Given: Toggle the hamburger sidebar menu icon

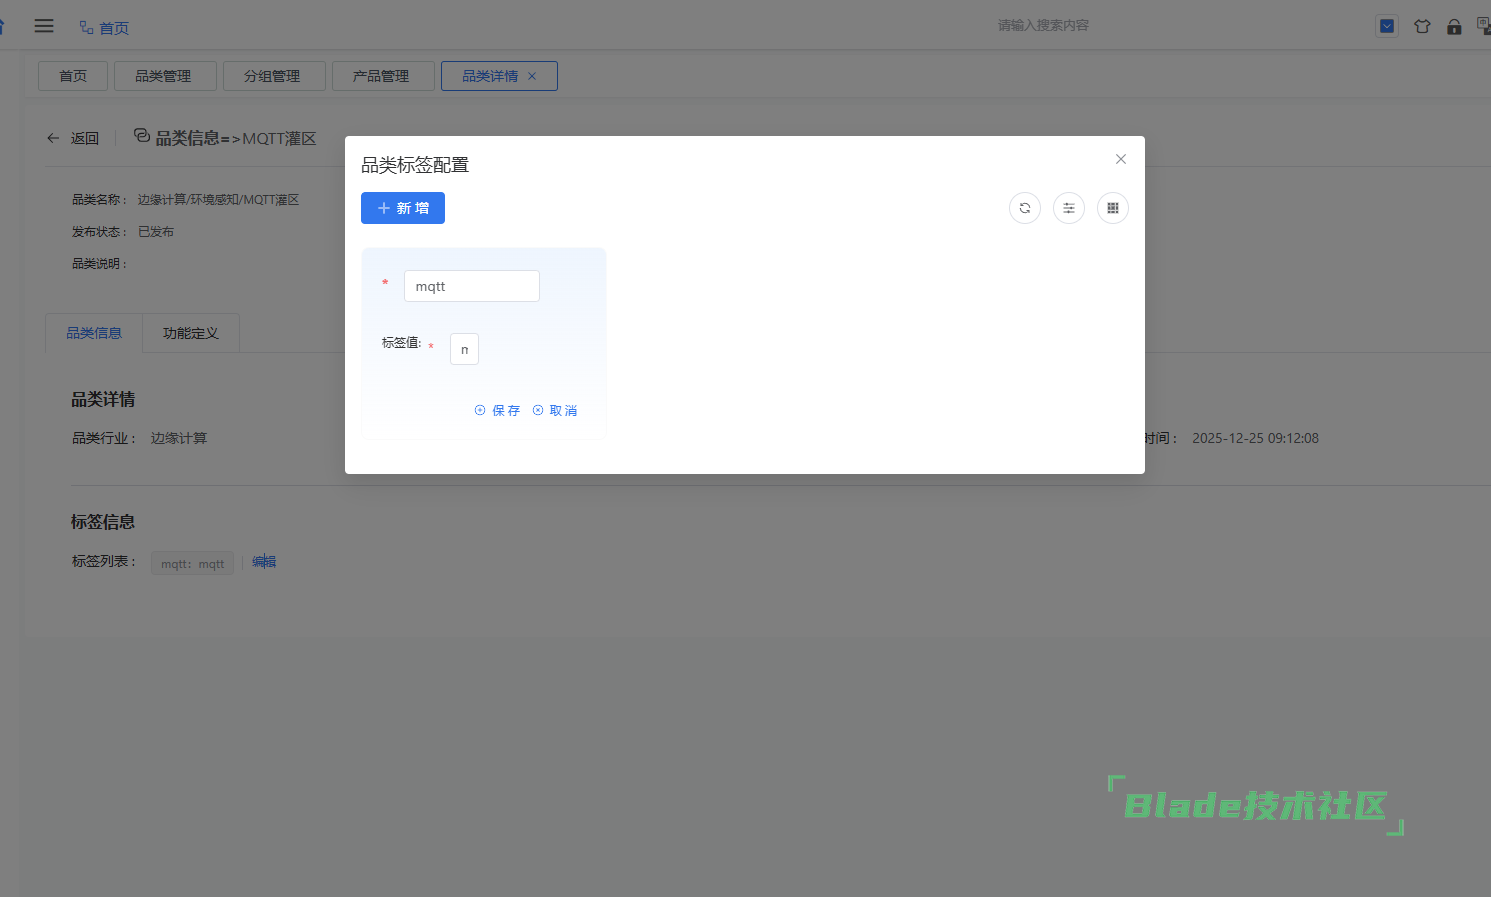Looking at the screenshot, I should pyautogui.click(x=44, y=26).
